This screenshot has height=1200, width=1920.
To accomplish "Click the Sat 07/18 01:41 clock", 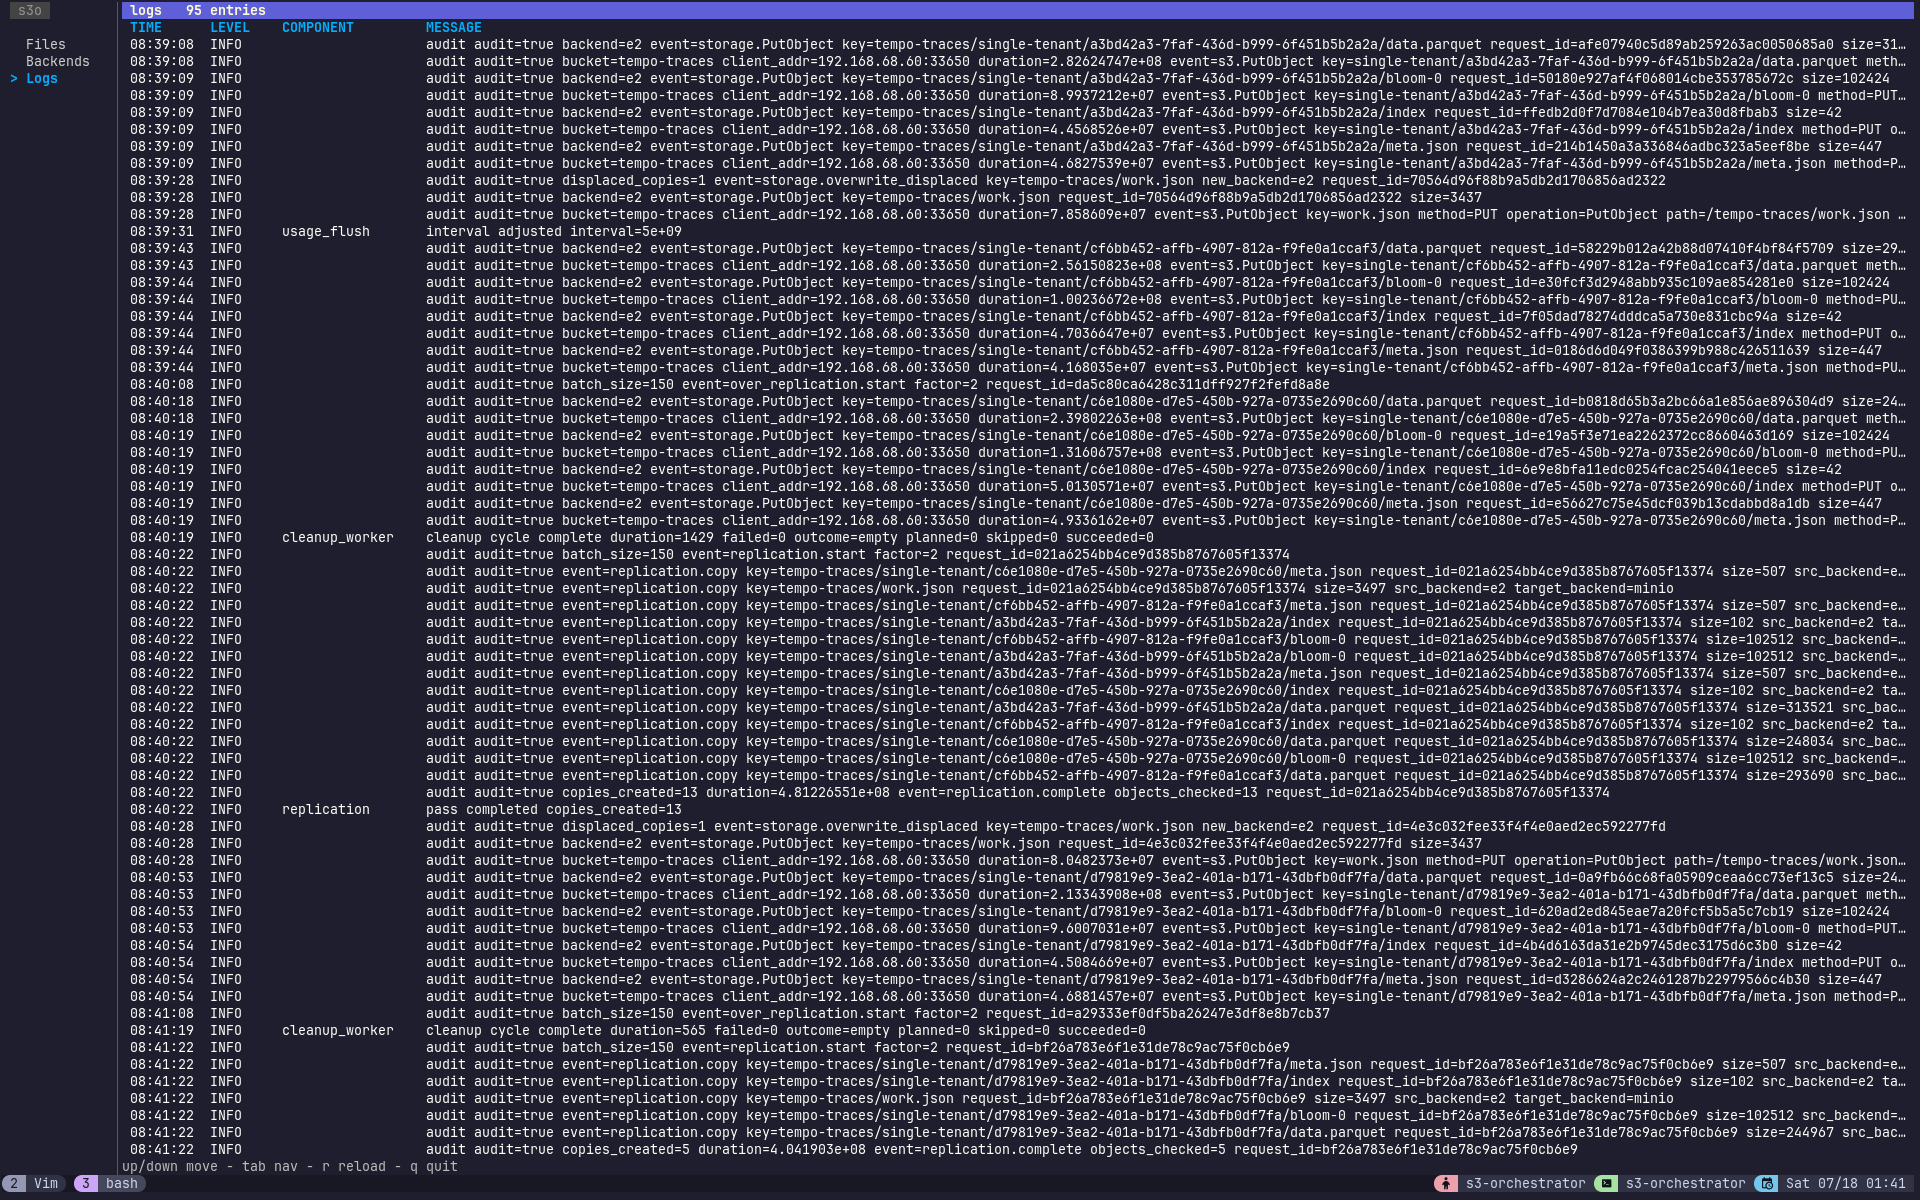I will click(1846, 1184).
